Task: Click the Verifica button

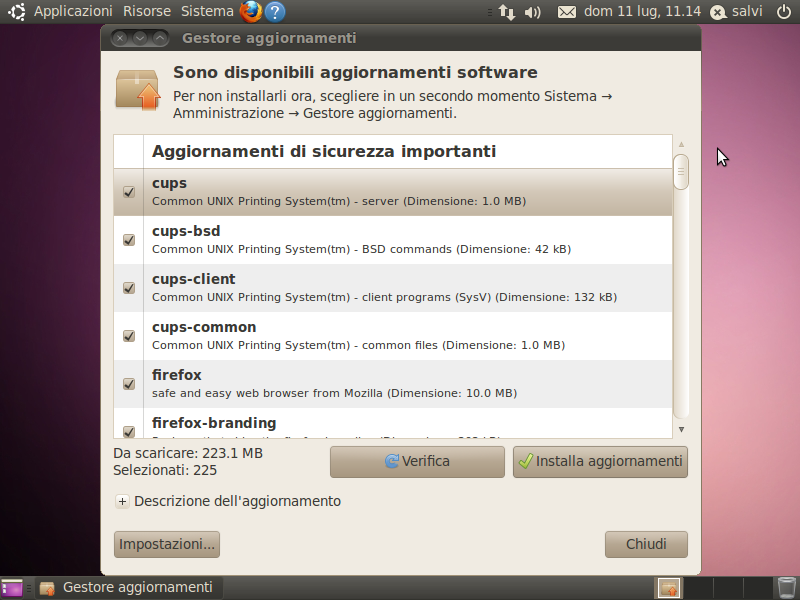Action: [417, 462]
